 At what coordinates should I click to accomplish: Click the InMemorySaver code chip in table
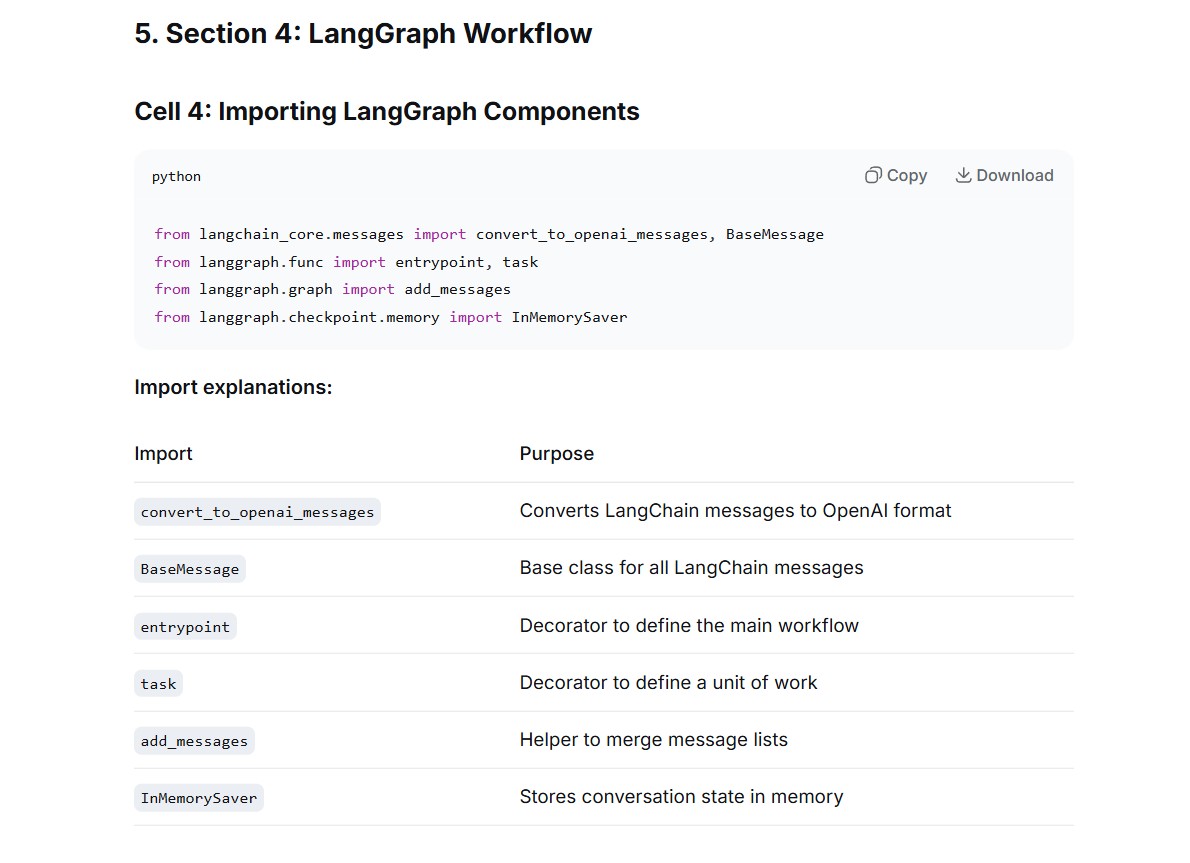click(x=199, y=798)
